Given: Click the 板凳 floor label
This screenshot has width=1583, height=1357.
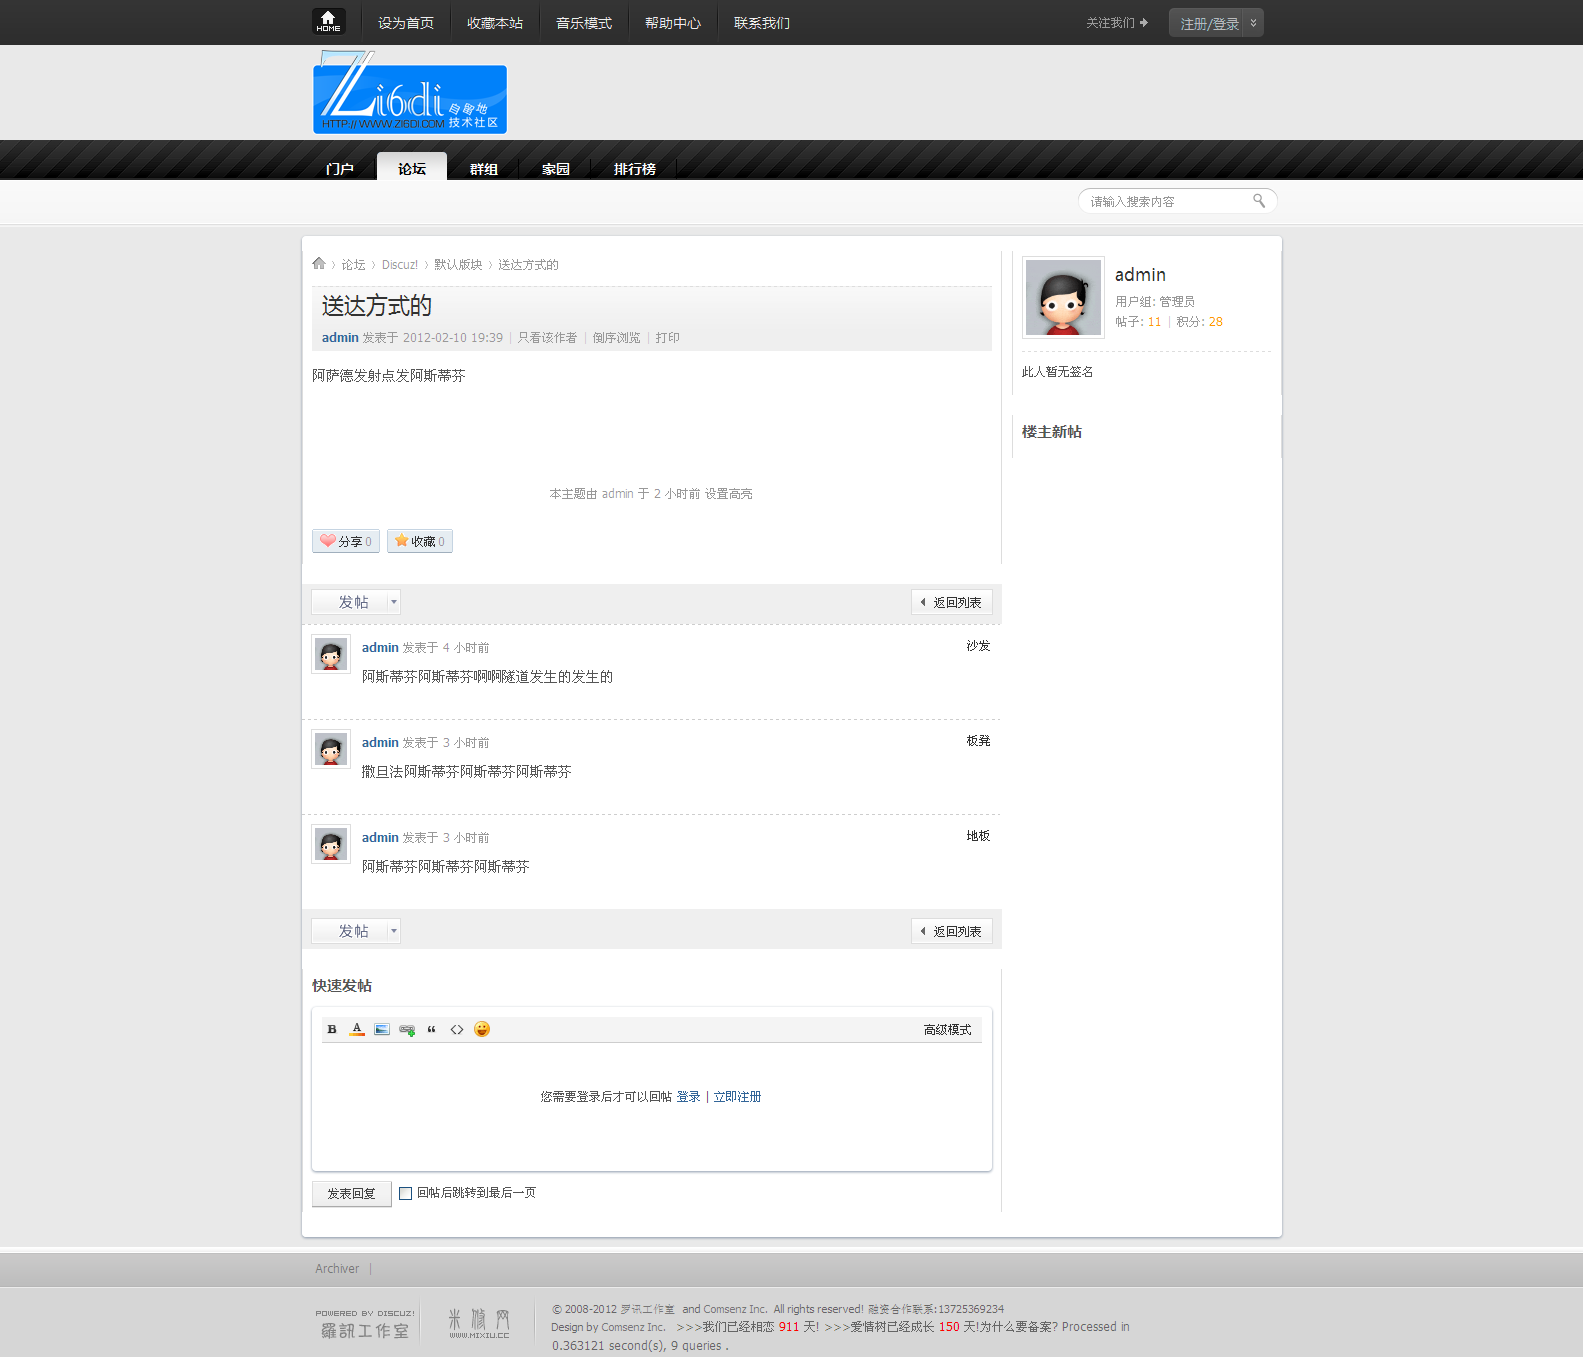Looking at the screenshot, I should [978, 741].
